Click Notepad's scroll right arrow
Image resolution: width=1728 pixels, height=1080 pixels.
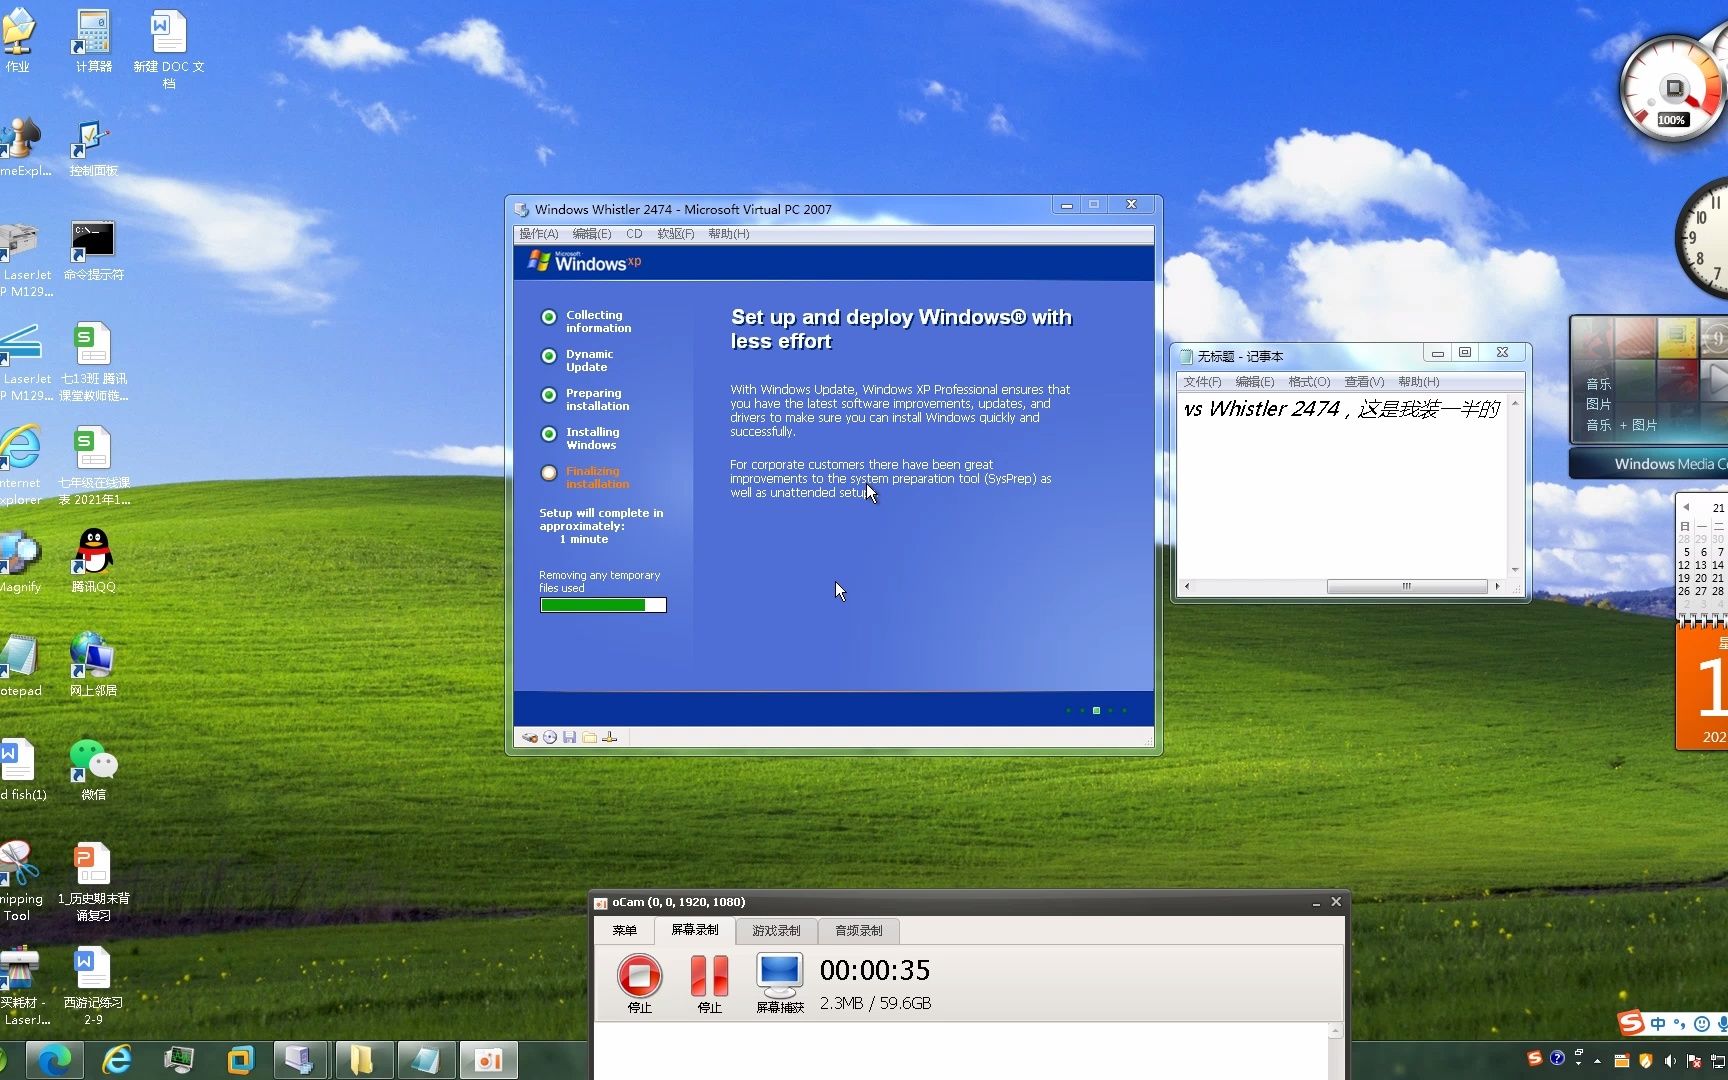pos(1497,586)
